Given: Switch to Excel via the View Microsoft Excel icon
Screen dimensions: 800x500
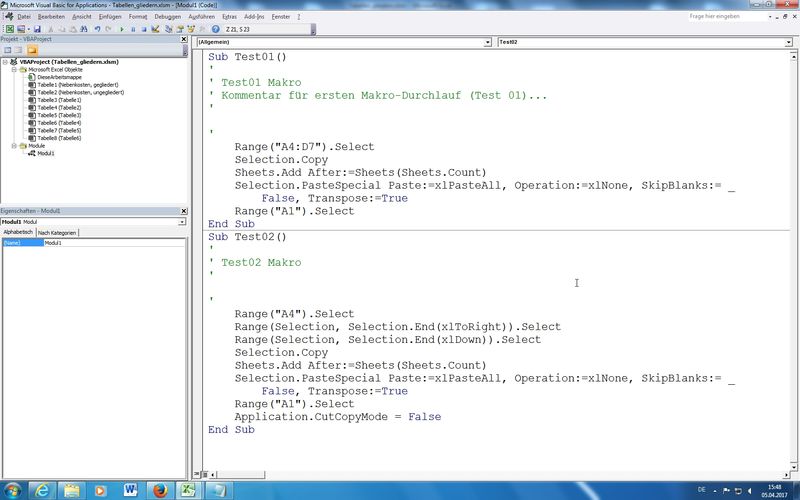Looking at the screenshot, I should click(8, 29).
